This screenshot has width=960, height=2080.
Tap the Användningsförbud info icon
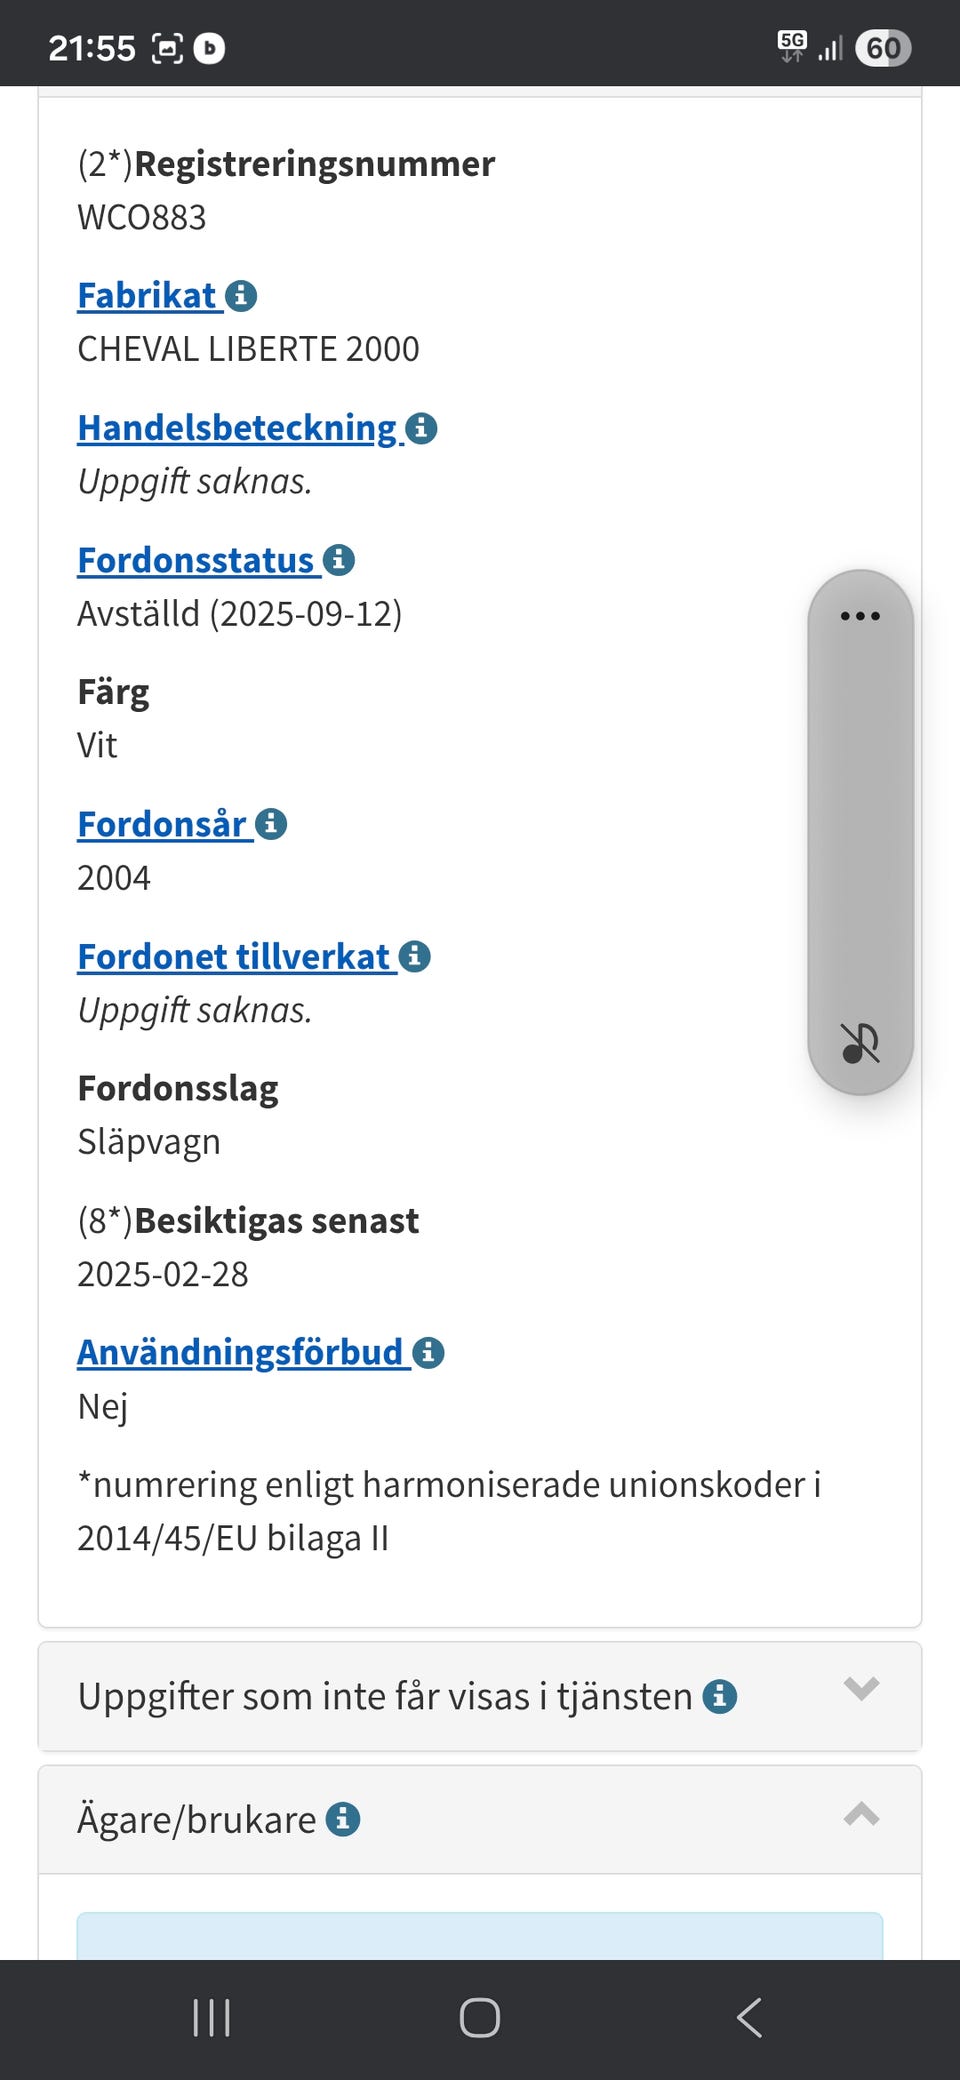click(429, 1352)
